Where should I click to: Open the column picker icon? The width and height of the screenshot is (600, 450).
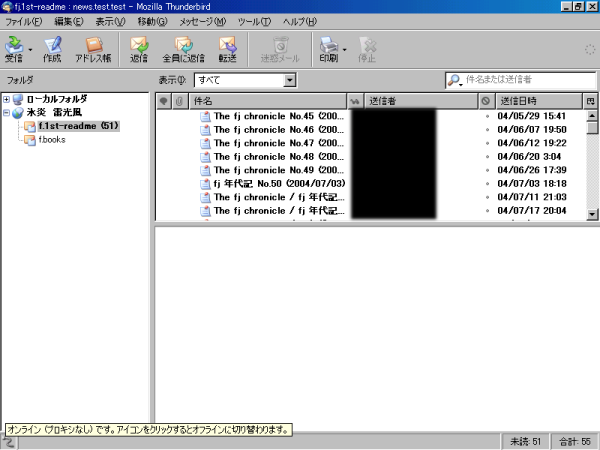[590, 101]
